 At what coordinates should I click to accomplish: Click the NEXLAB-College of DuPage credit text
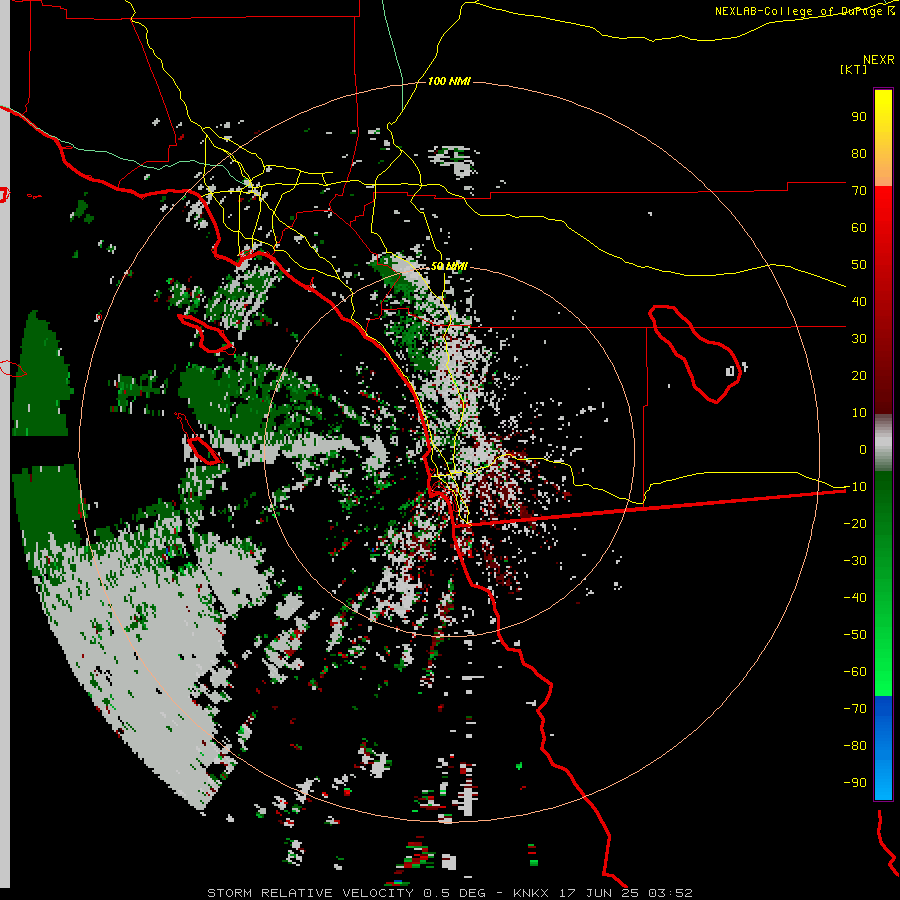tap(804, 11)
